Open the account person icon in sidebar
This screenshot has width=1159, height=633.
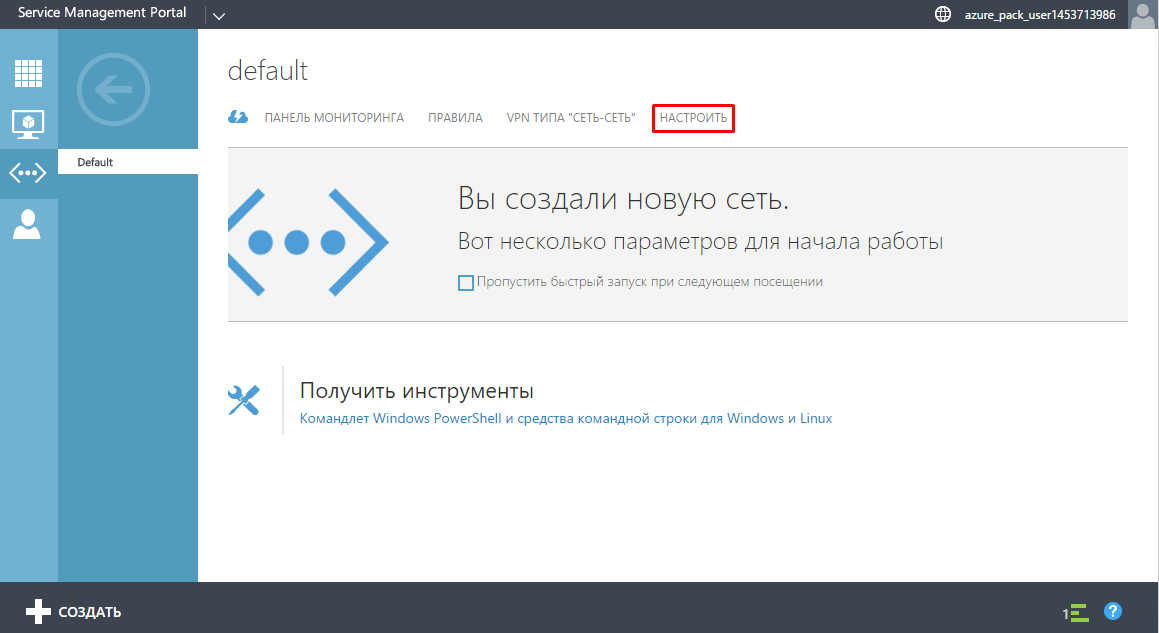[x=28, y=224]
